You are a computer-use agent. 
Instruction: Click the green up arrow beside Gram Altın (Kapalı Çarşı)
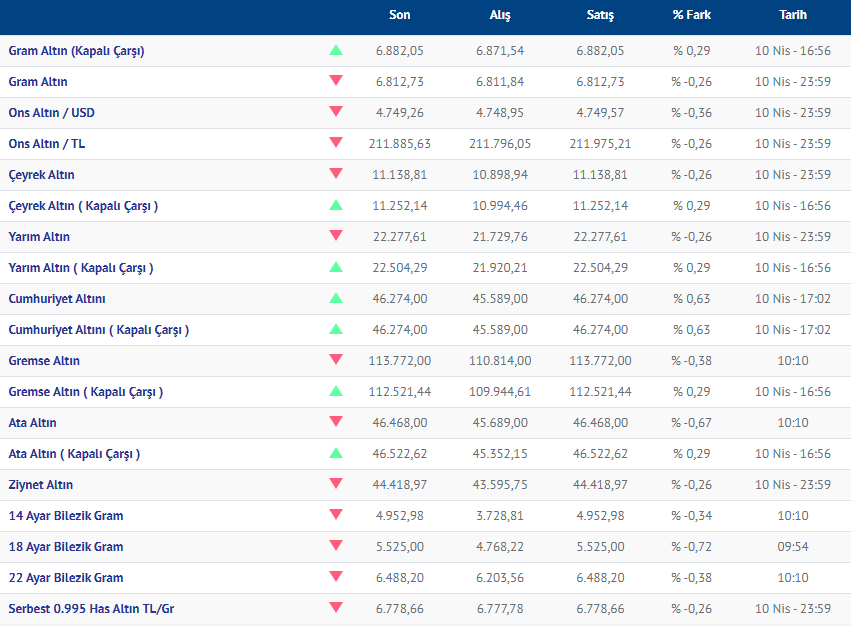pyautogui.click(x=336, y=50)
